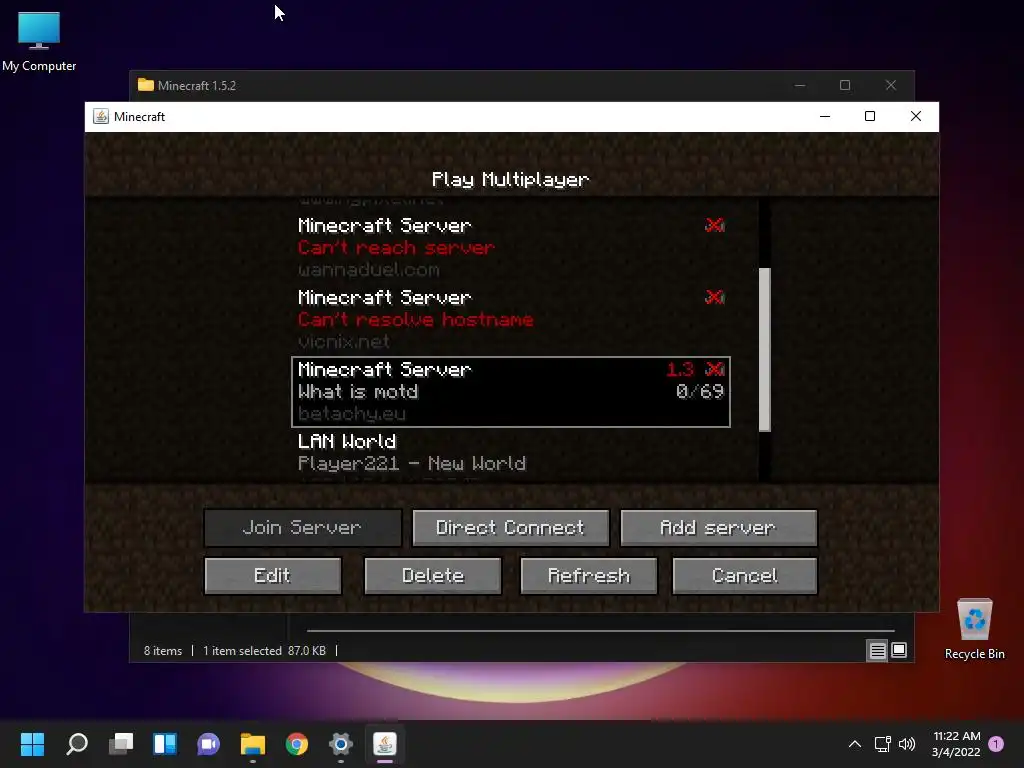
Task: Click "8 items" in Explorer status bar
Action: click(x=163, y=650)
